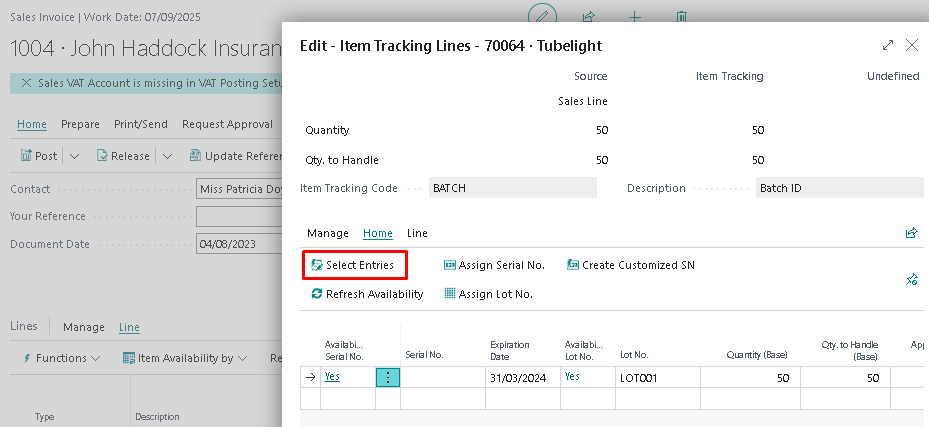The height and width of the screenshot is (427, 929).
Task: Click the pin icon on action bar
Action: (911, 280)
